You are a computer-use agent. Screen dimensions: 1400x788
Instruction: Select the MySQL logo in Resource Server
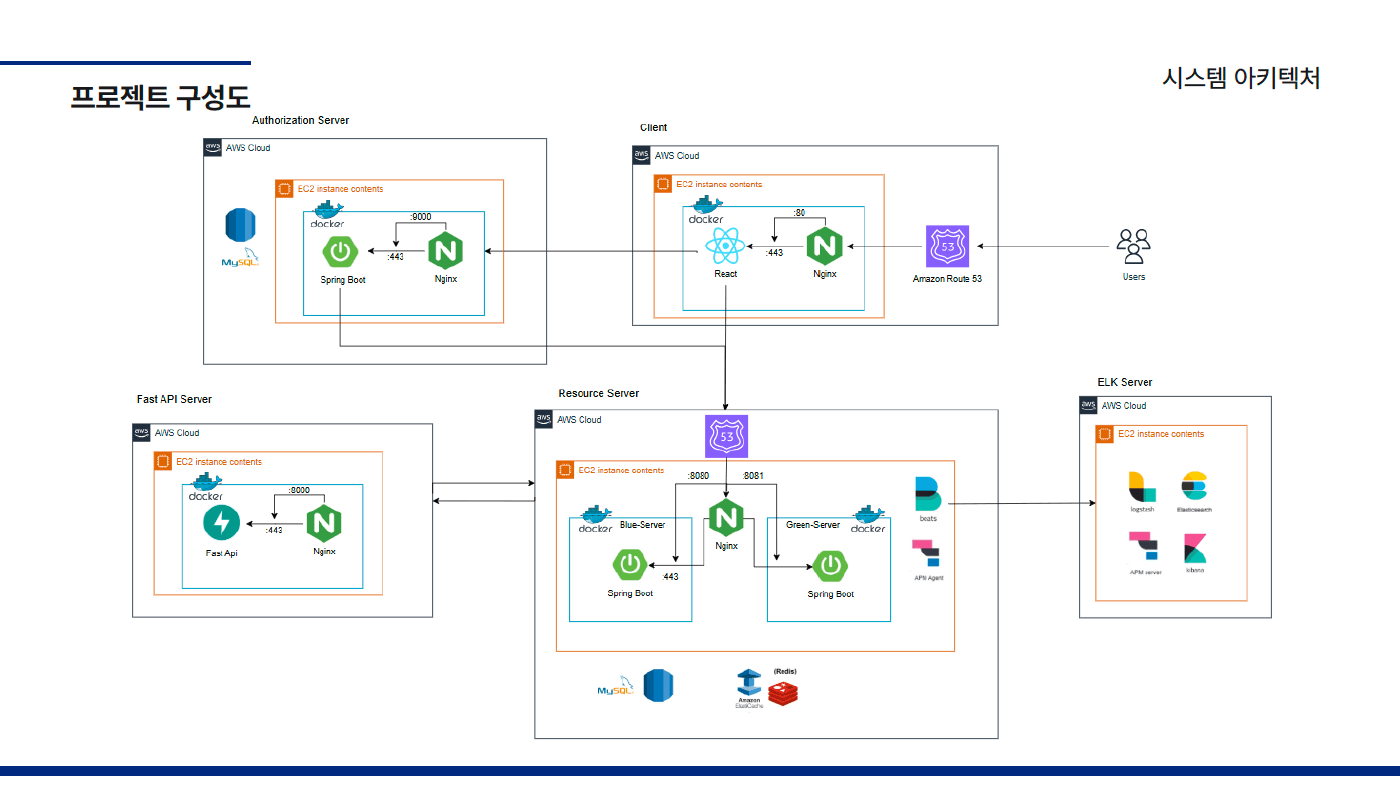(x=617, y=685)
